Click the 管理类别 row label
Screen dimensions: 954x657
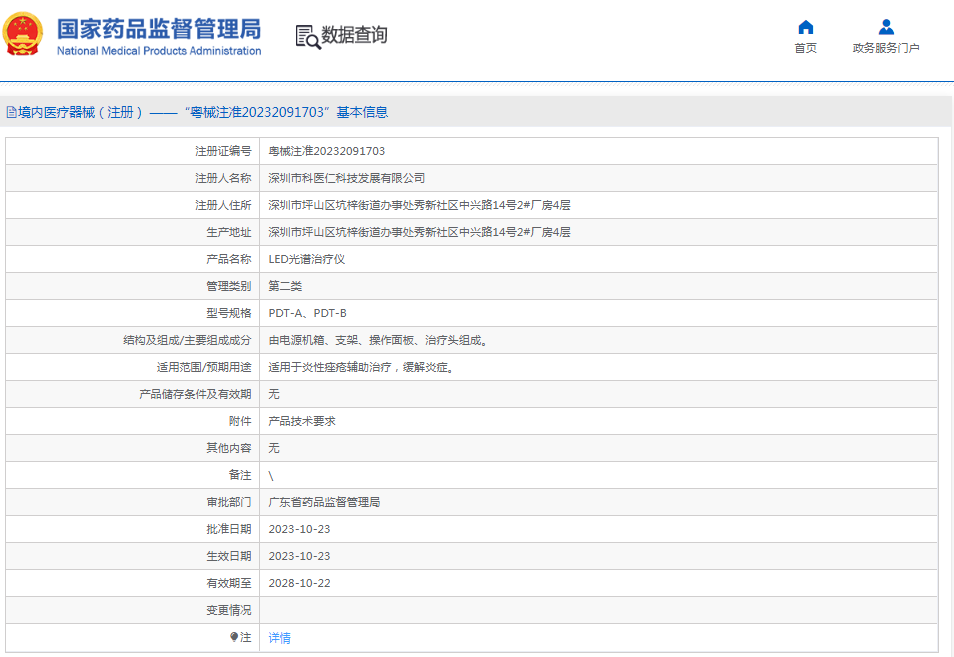[x=228, y=286]
